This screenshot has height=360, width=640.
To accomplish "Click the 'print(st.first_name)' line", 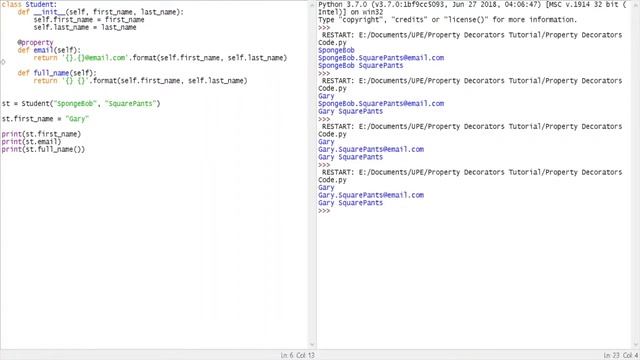I will click(41, 134).
